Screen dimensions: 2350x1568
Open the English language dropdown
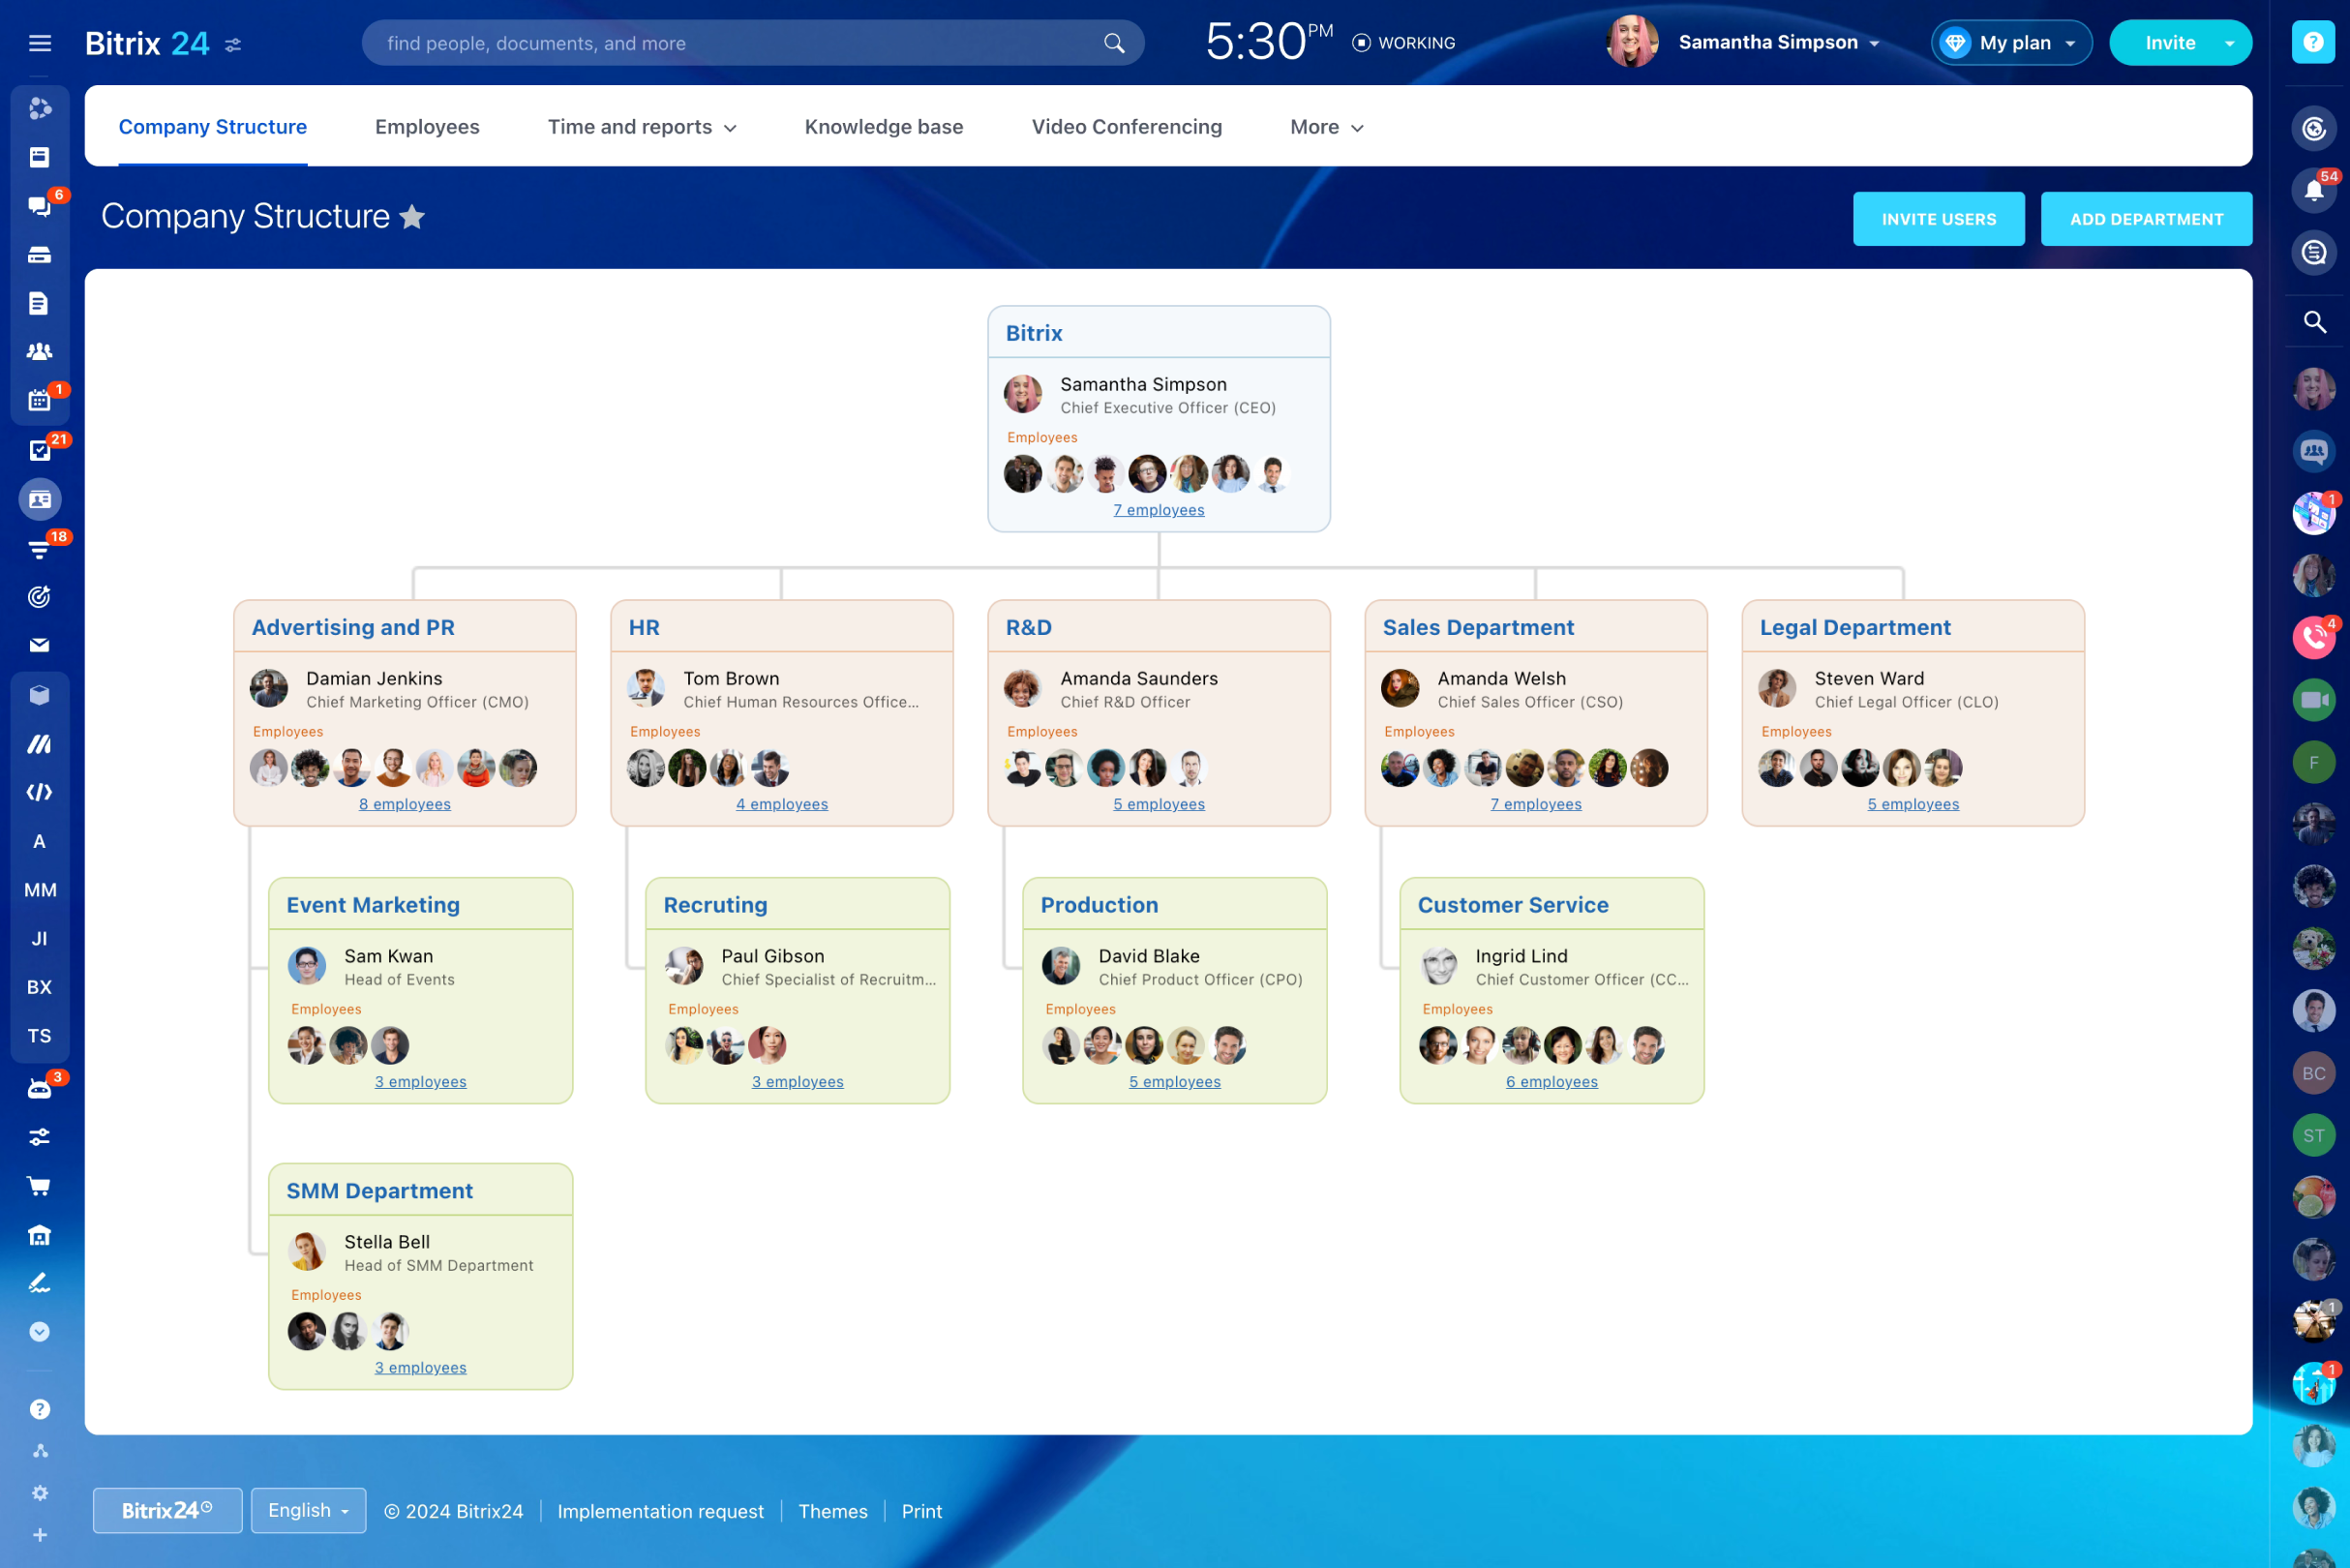[x=308, y=1510]
